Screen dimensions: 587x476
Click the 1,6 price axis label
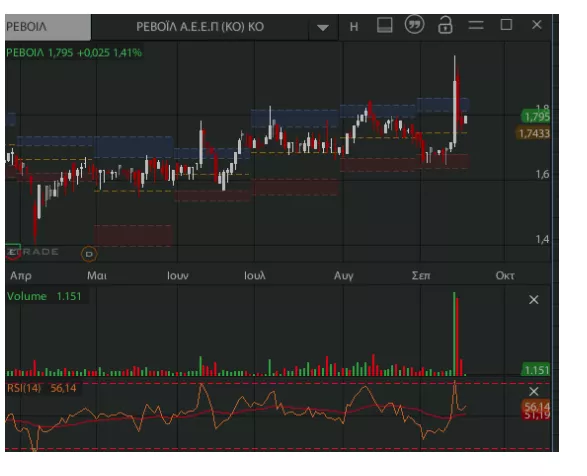(x=542, y=174)
